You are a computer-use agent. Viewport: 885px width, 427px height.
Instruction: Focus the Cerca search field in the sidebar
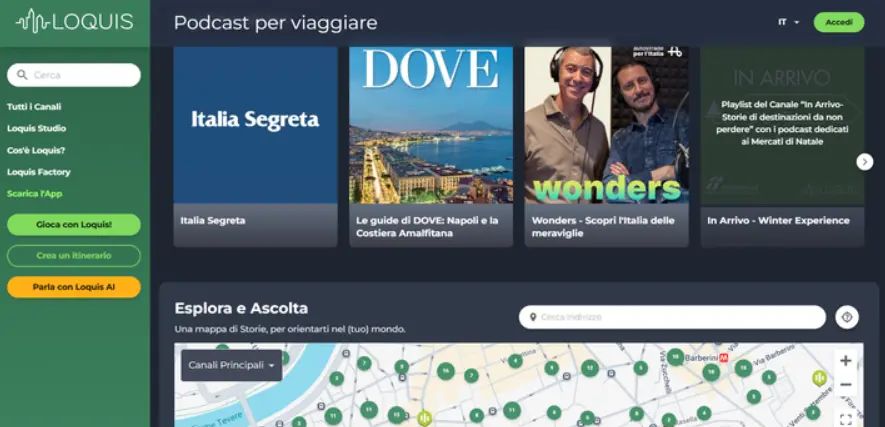tap(74, 75)
